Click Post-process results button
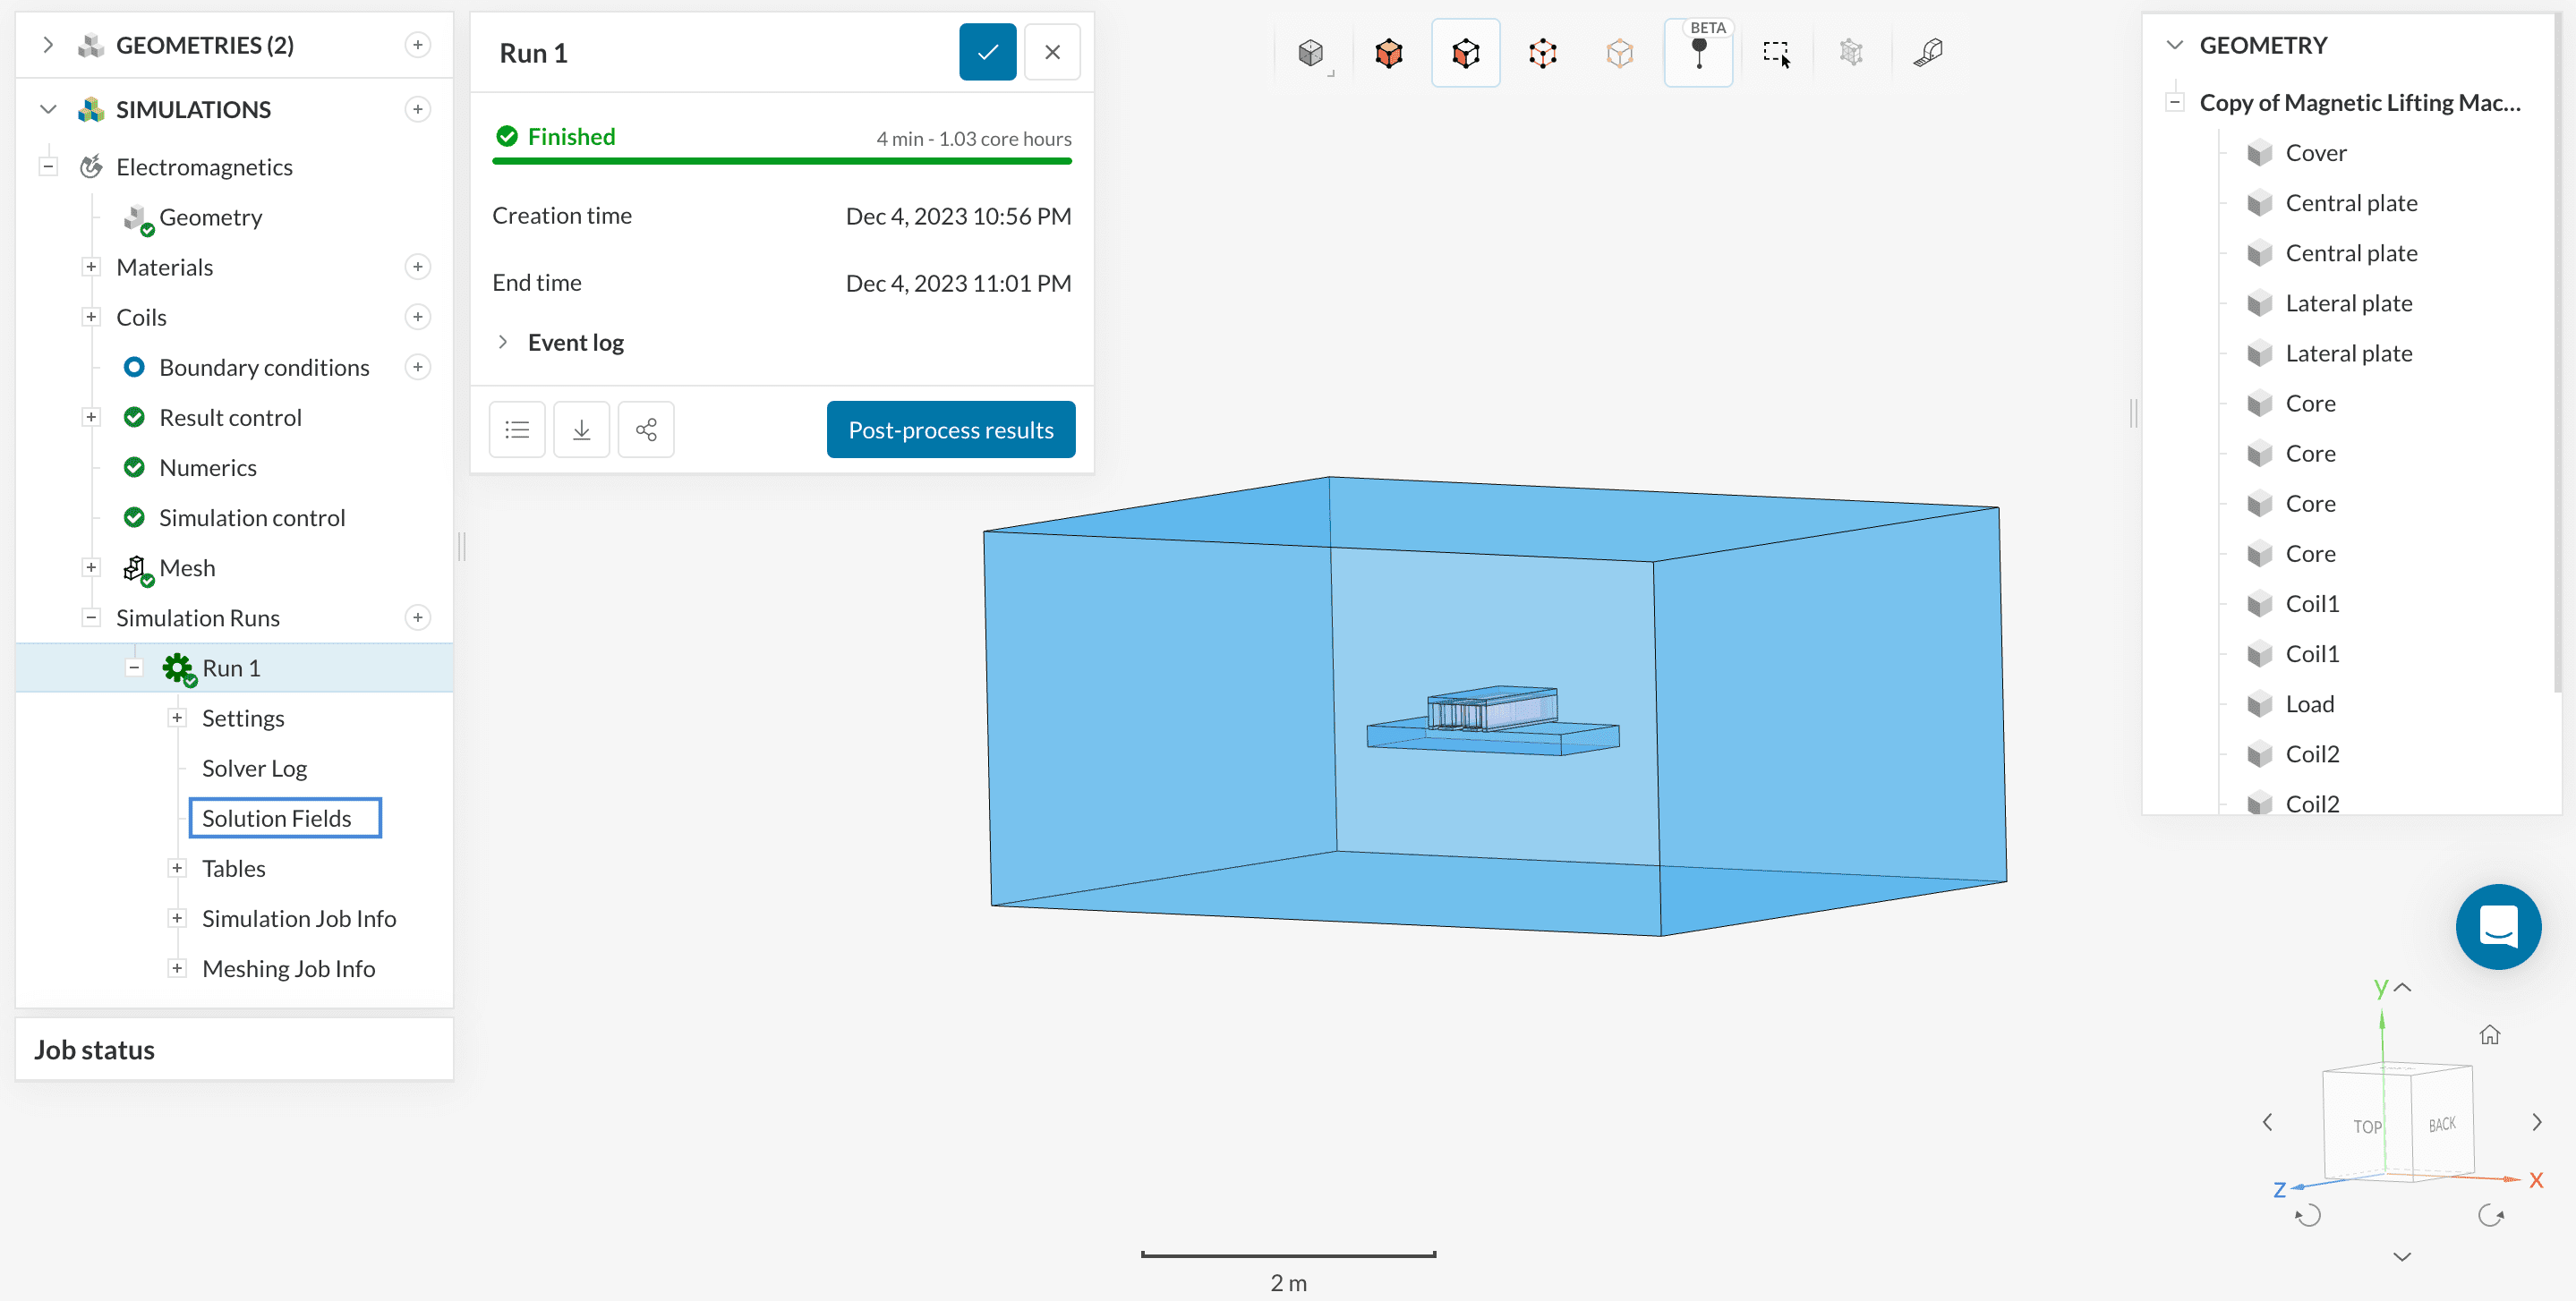This screenshot has width=2576, height=1301. coord(950,430)
